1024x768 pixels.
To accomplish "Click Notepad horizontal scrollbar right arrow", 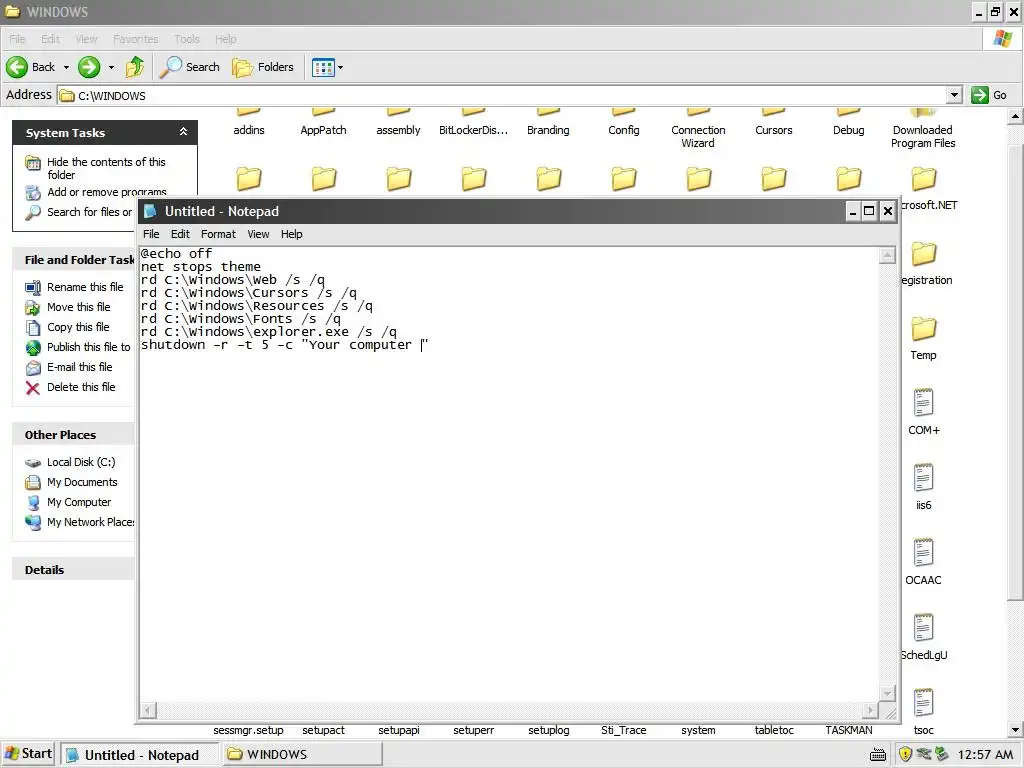I will pyautogui.click(x=870, y=710).
